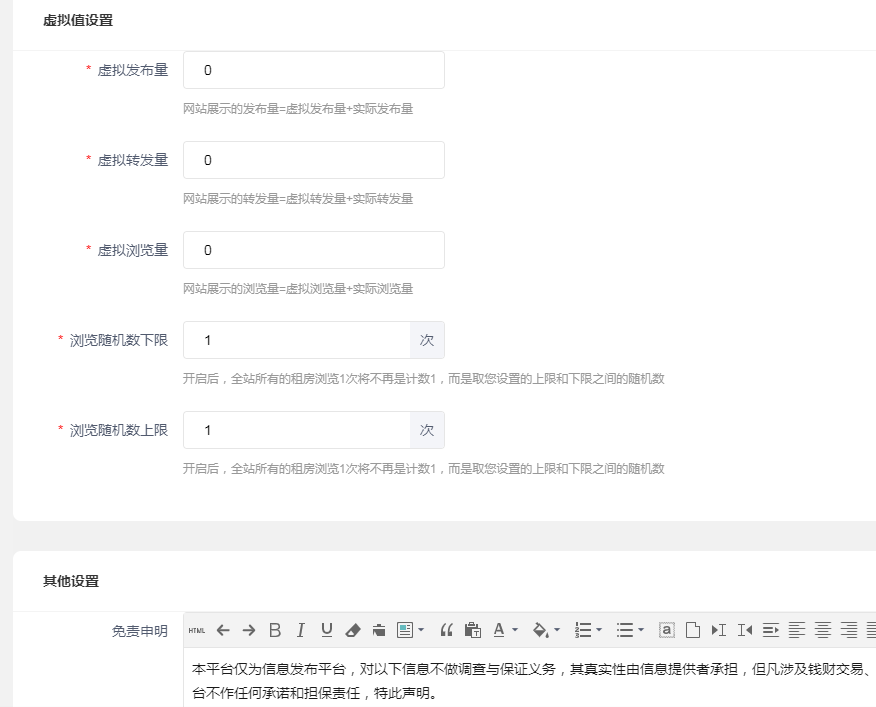Toggle underline formatting in the editor
The height and width of the screenshot is (707, 876).
point(327,630)
